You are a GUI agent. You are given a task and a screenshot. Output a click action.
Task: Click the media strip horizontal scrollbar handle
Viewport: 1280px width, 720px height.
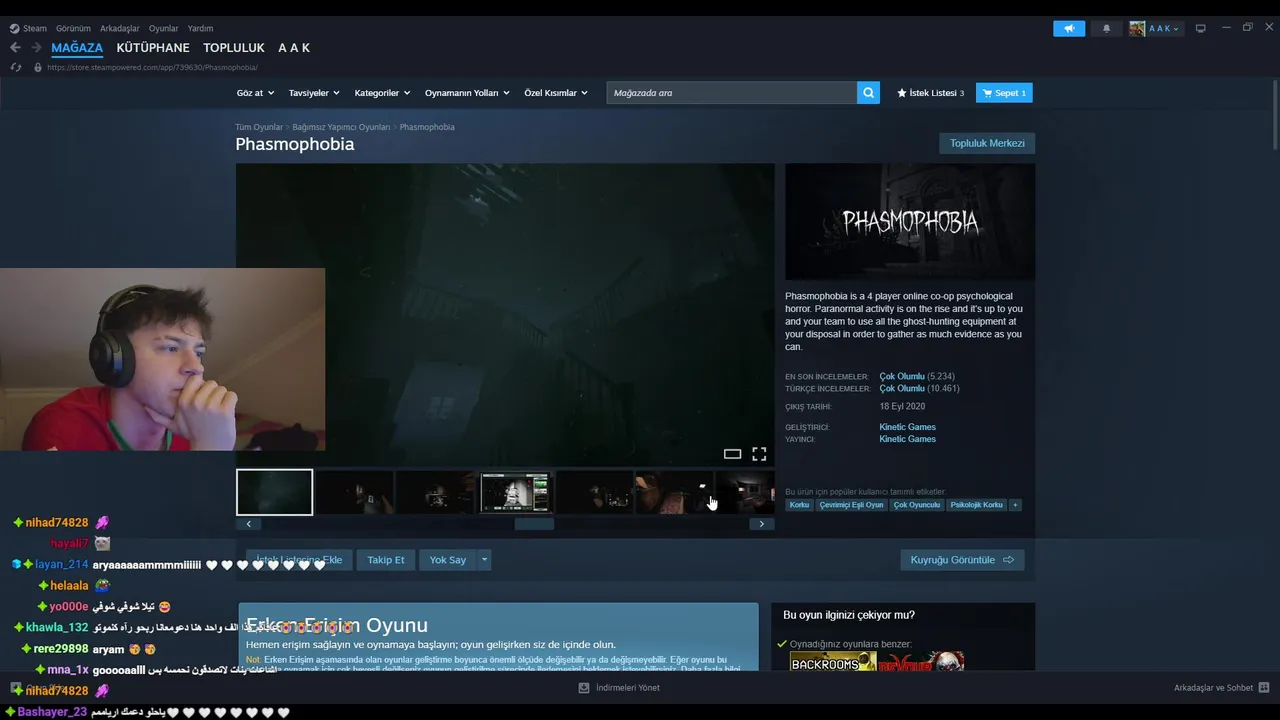pos(534,524)
